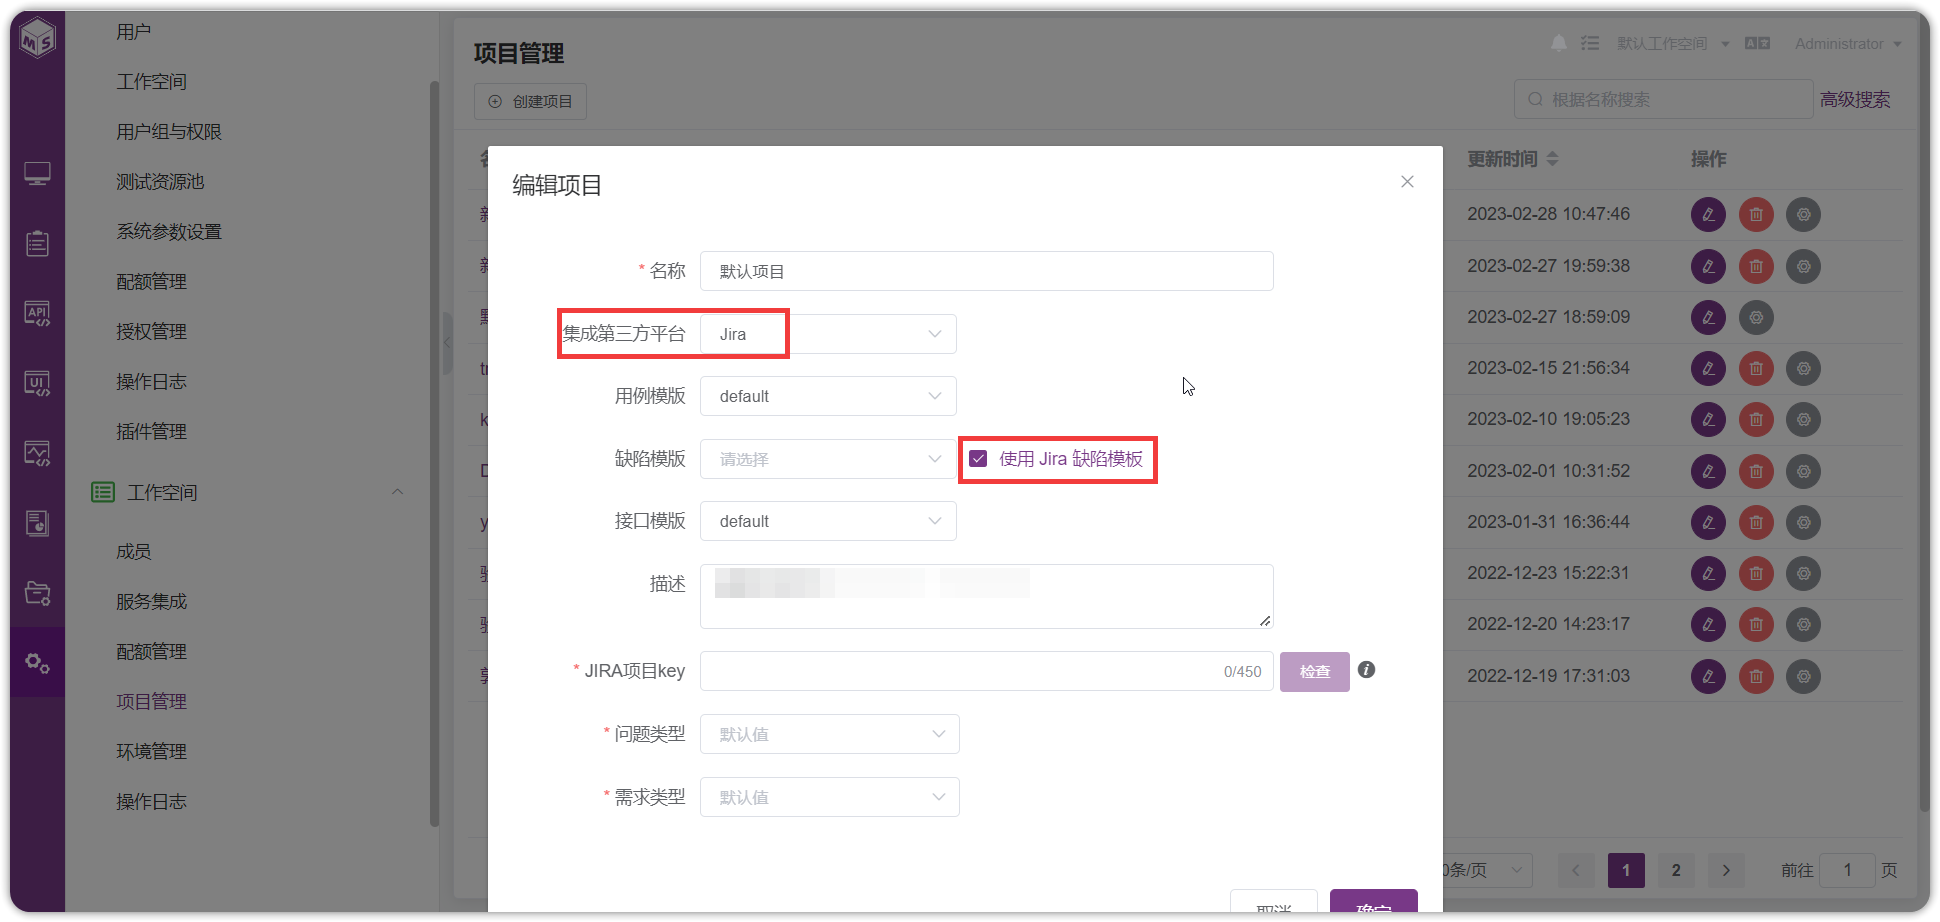The height and width of the screenshot is (922, 1940).
Task: Open the performance testing chart sidebar icon
Action: pos(37,454)
